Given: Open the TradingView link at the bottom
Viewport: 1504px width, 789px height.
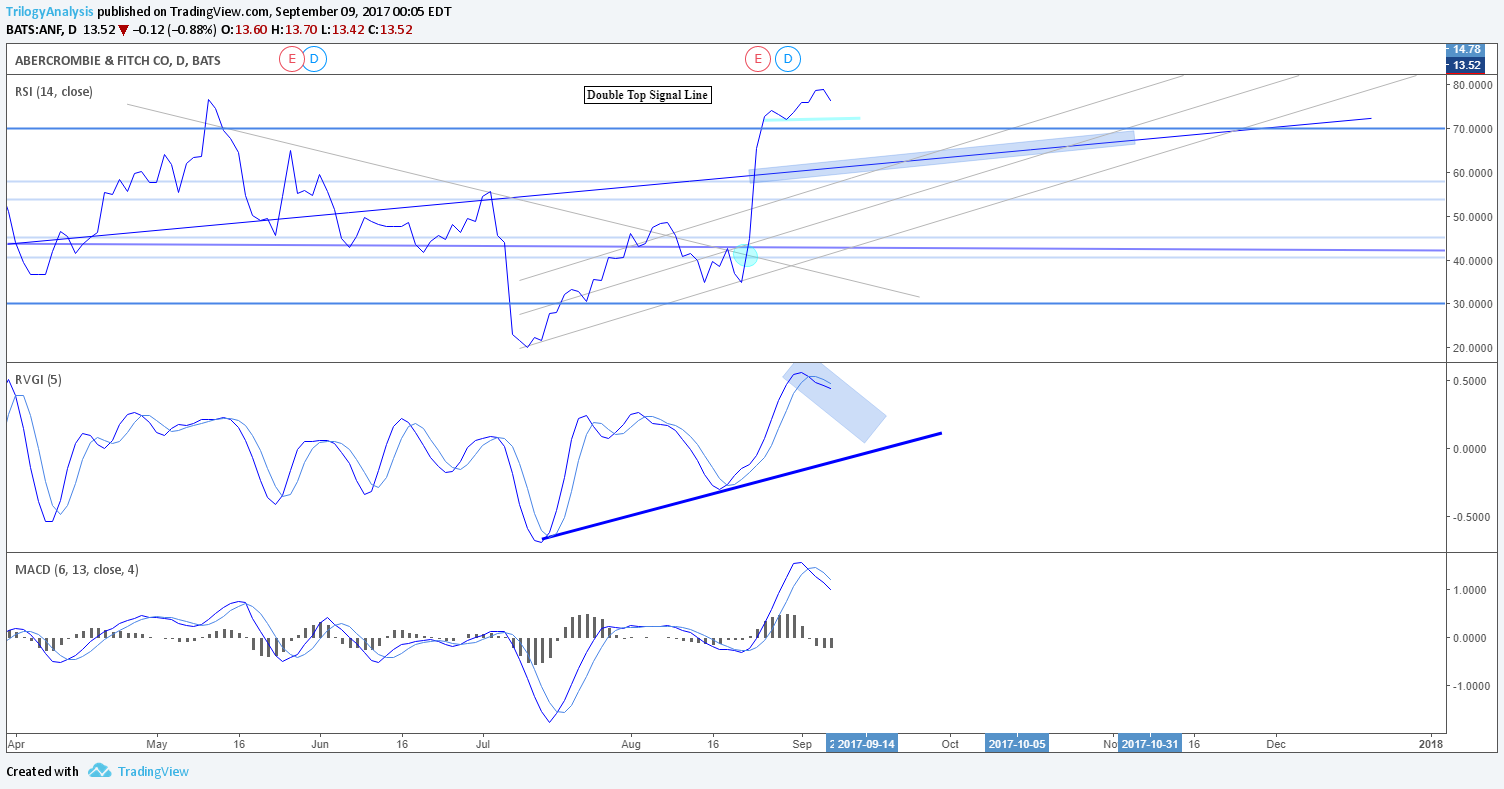Looking at the screenshot, I should (x=153, y=771).
